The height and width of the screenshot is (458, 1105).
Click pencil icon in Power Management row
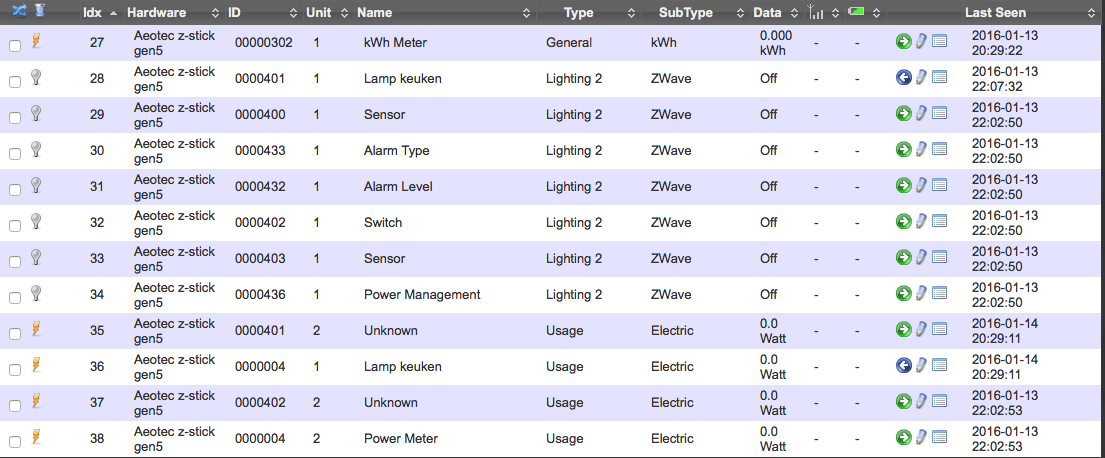tap(921, 294)
